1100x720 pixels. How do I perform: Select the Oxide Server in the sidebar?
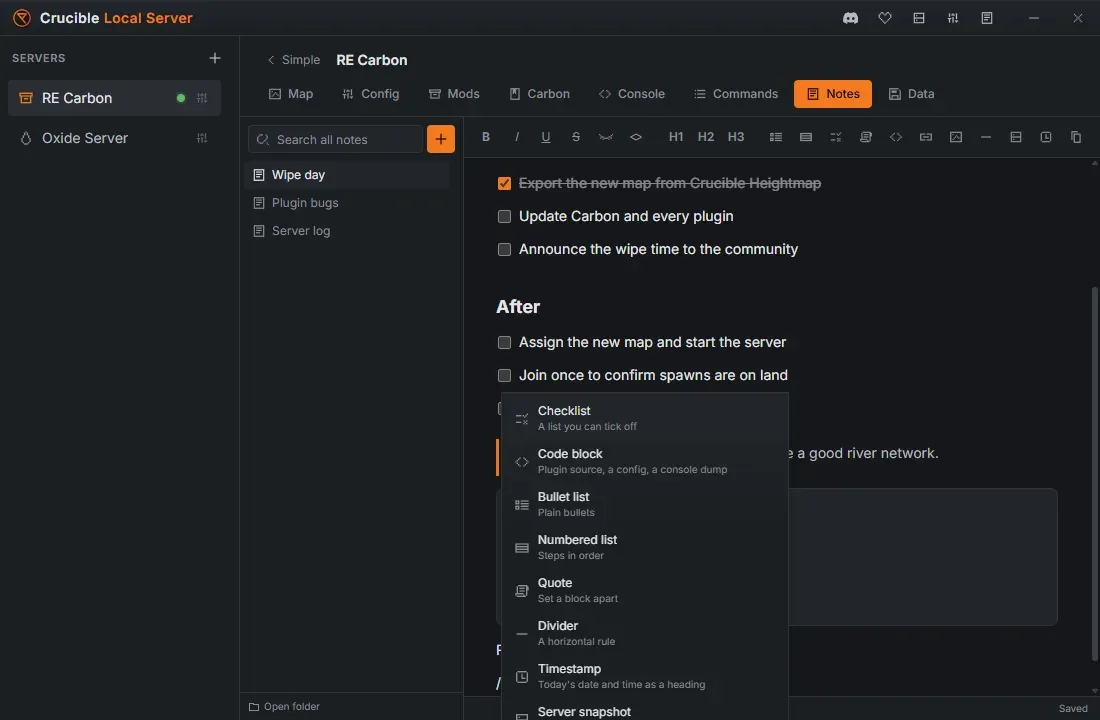click(114, 138)
